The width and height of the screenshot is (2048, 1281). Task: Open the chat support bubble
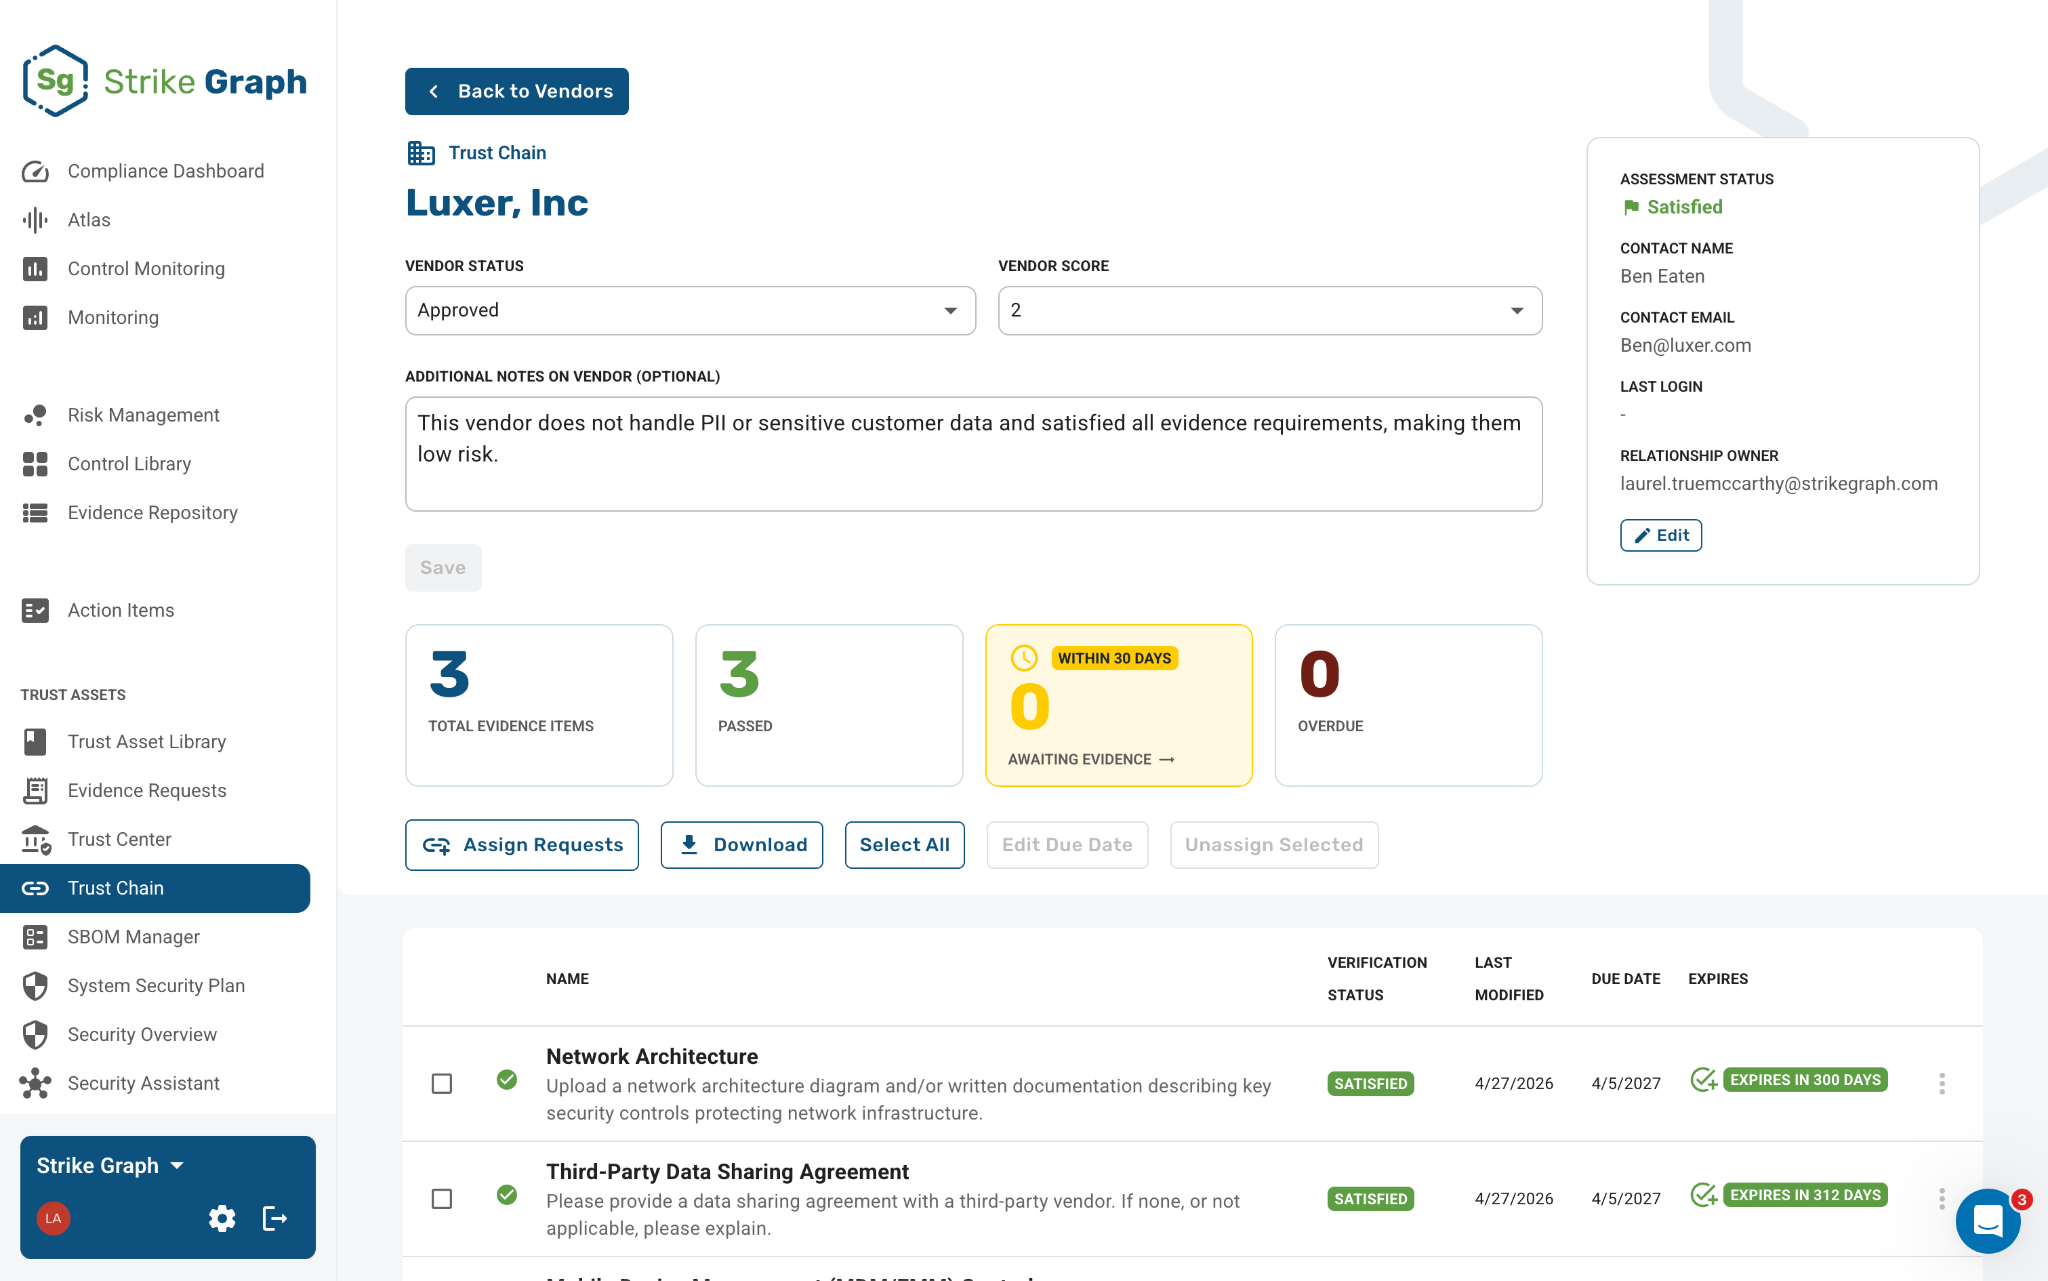coord(1988,1221)
